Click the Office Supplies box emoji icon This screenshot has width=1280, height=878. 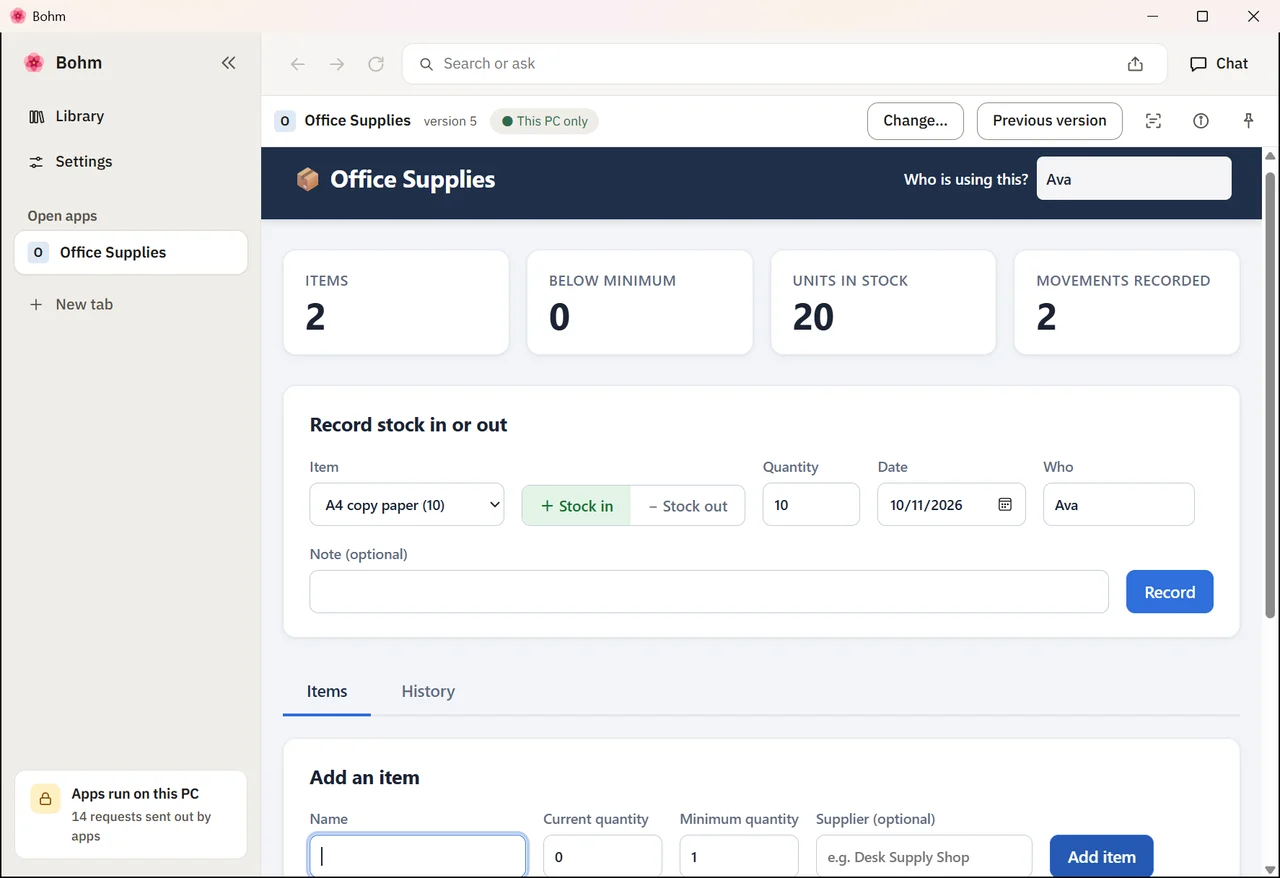pyautogui.click(x=308, y=180)
